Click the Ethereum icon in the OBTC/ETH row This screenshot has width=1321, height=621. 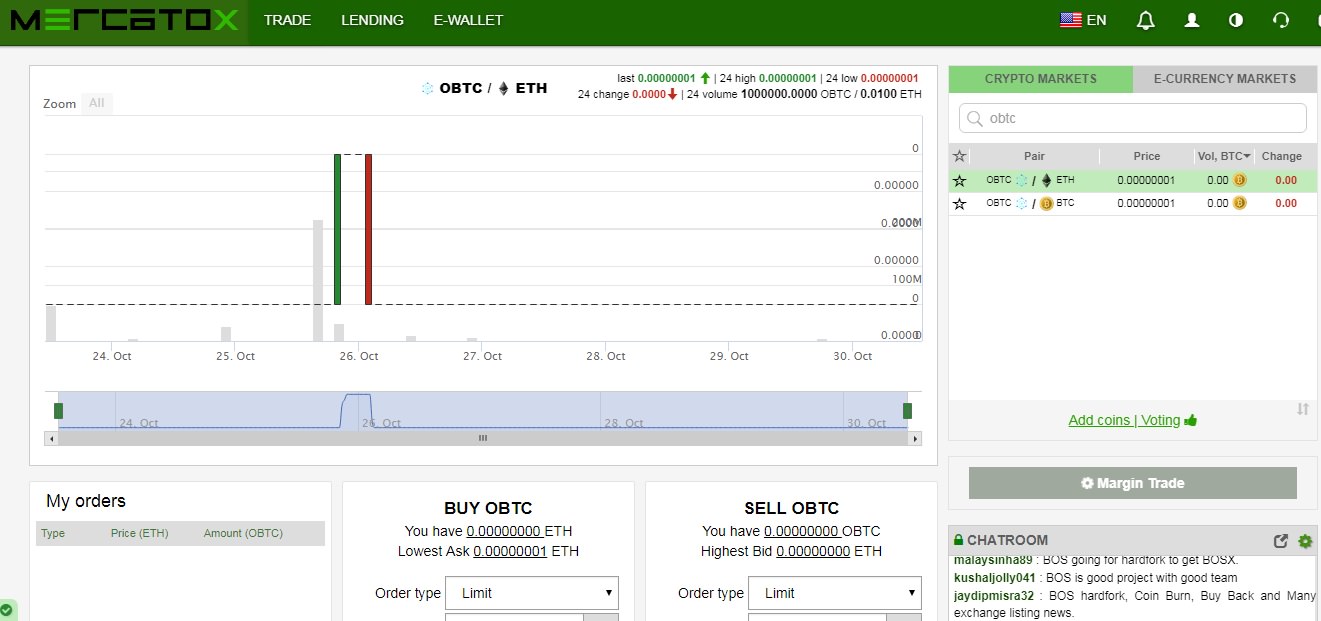coord(1047,181)
